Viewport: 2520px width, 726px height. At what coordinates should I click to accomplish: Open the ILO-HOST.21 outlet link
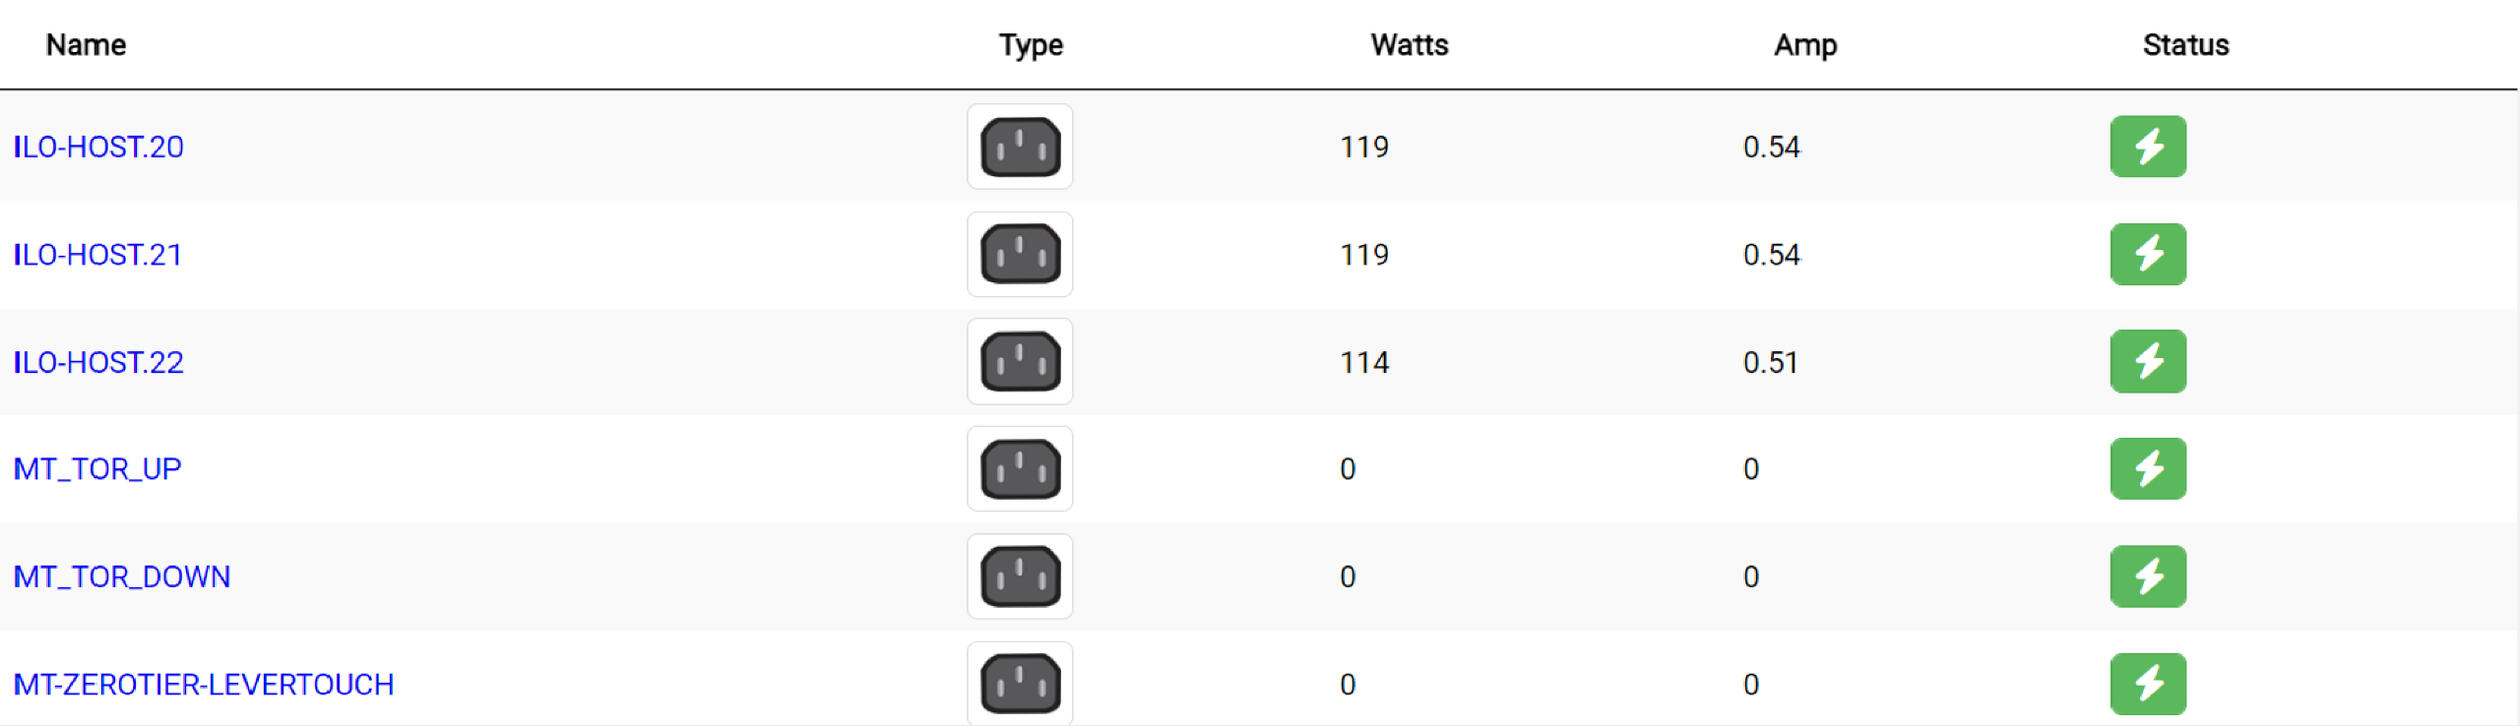tap(97, 255)
